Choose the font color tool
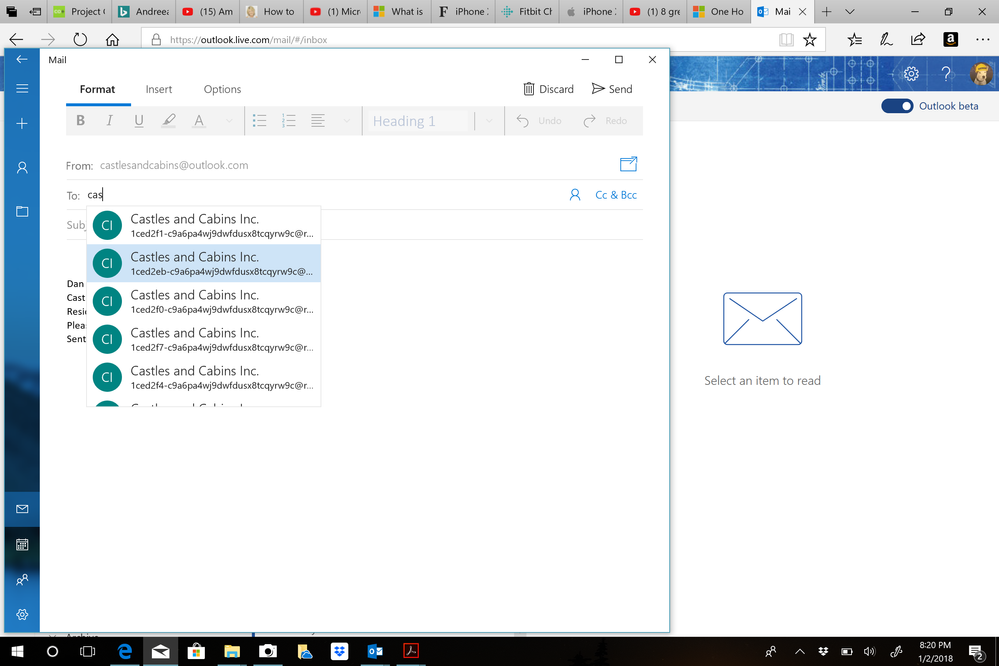 pos(199,120)
